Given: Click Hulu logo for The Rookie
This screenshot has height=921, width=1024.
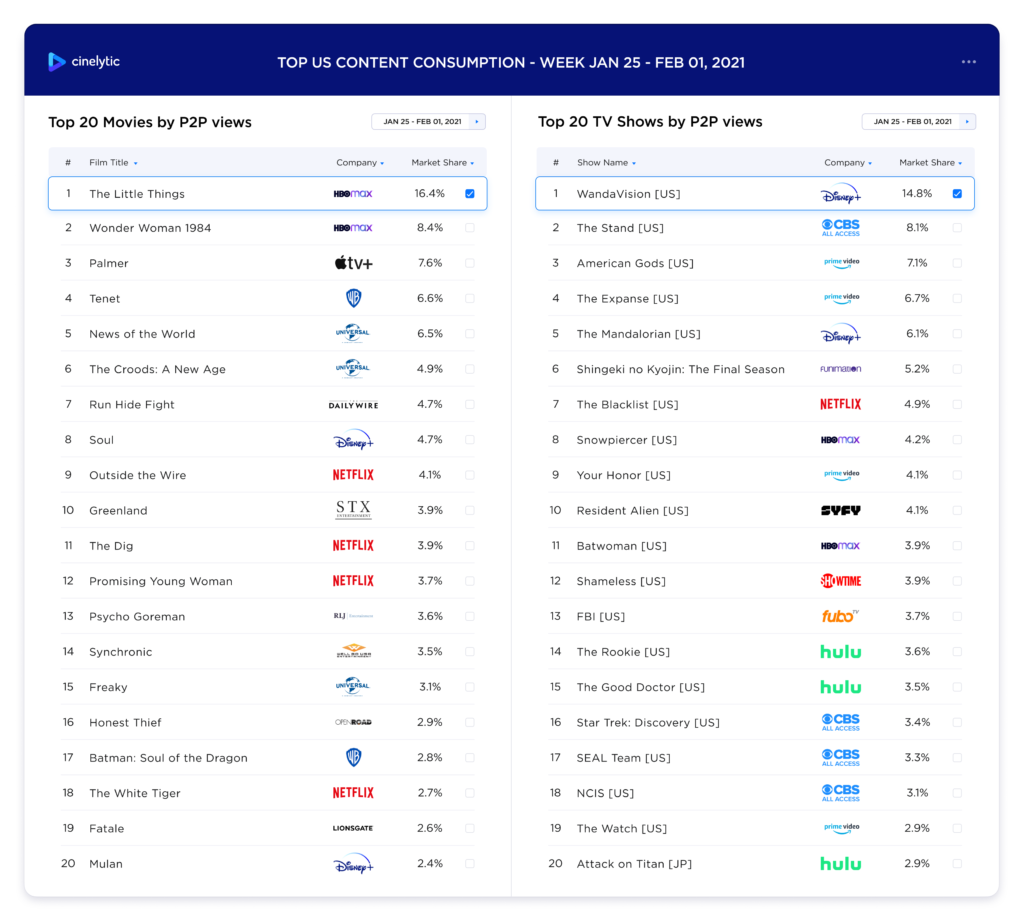Looking at the screenshot, I should [x=840, y=651].
